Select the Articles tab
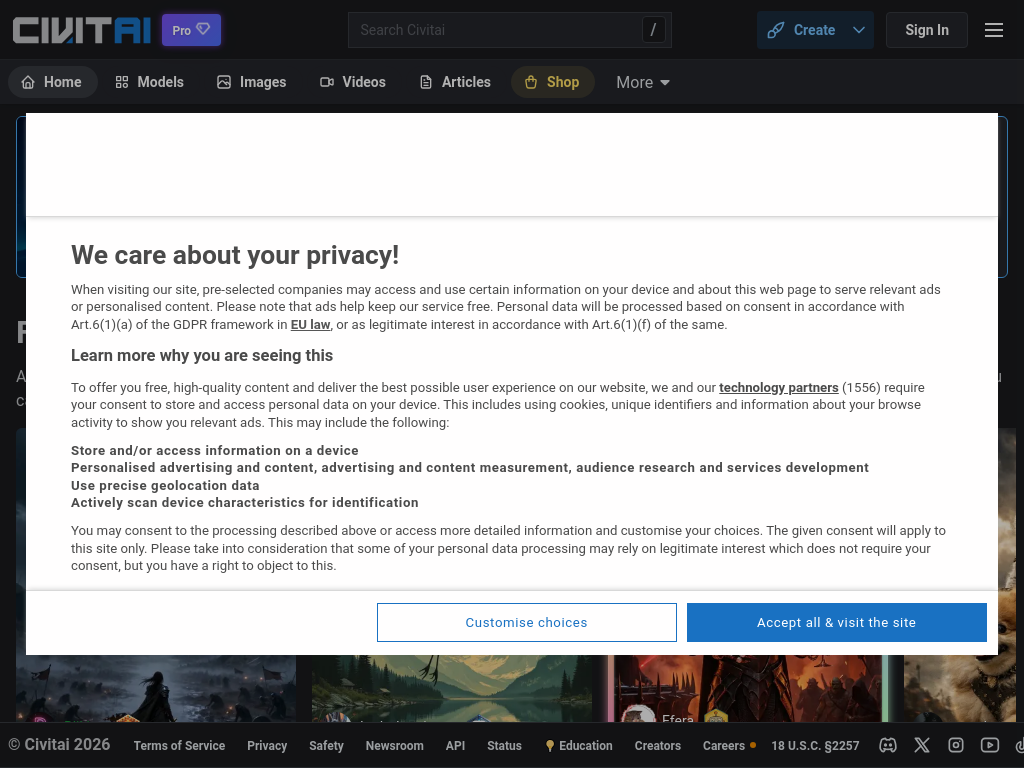Image resolution: width=1024 pixels, height=768 pixels. pyautogui.click(x=455, y=82)
